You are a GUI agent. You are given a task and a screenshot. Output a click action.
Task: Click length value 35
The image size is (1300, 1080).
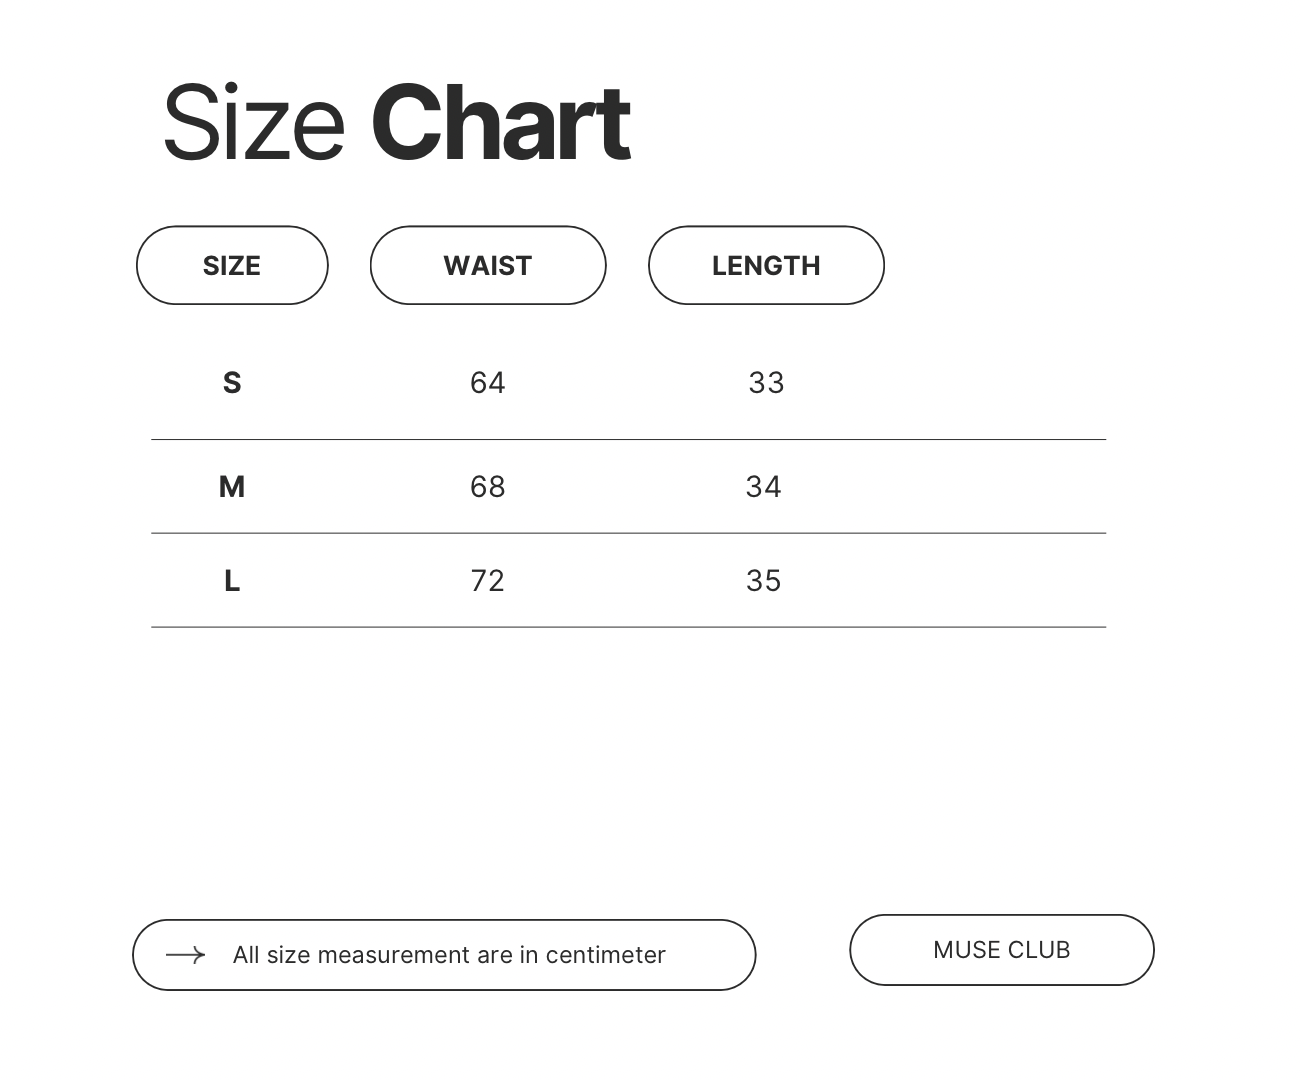point(763,581)
